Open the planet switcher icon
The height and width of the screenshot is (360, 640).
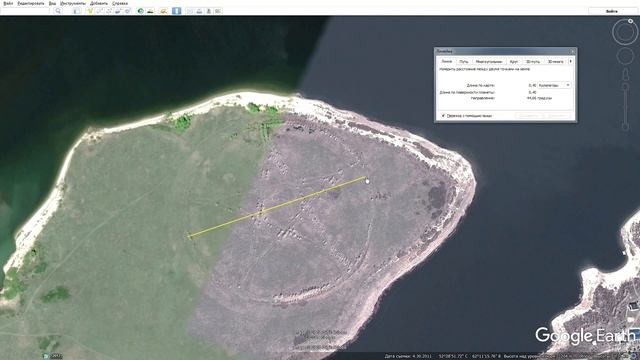pos(164,11)
